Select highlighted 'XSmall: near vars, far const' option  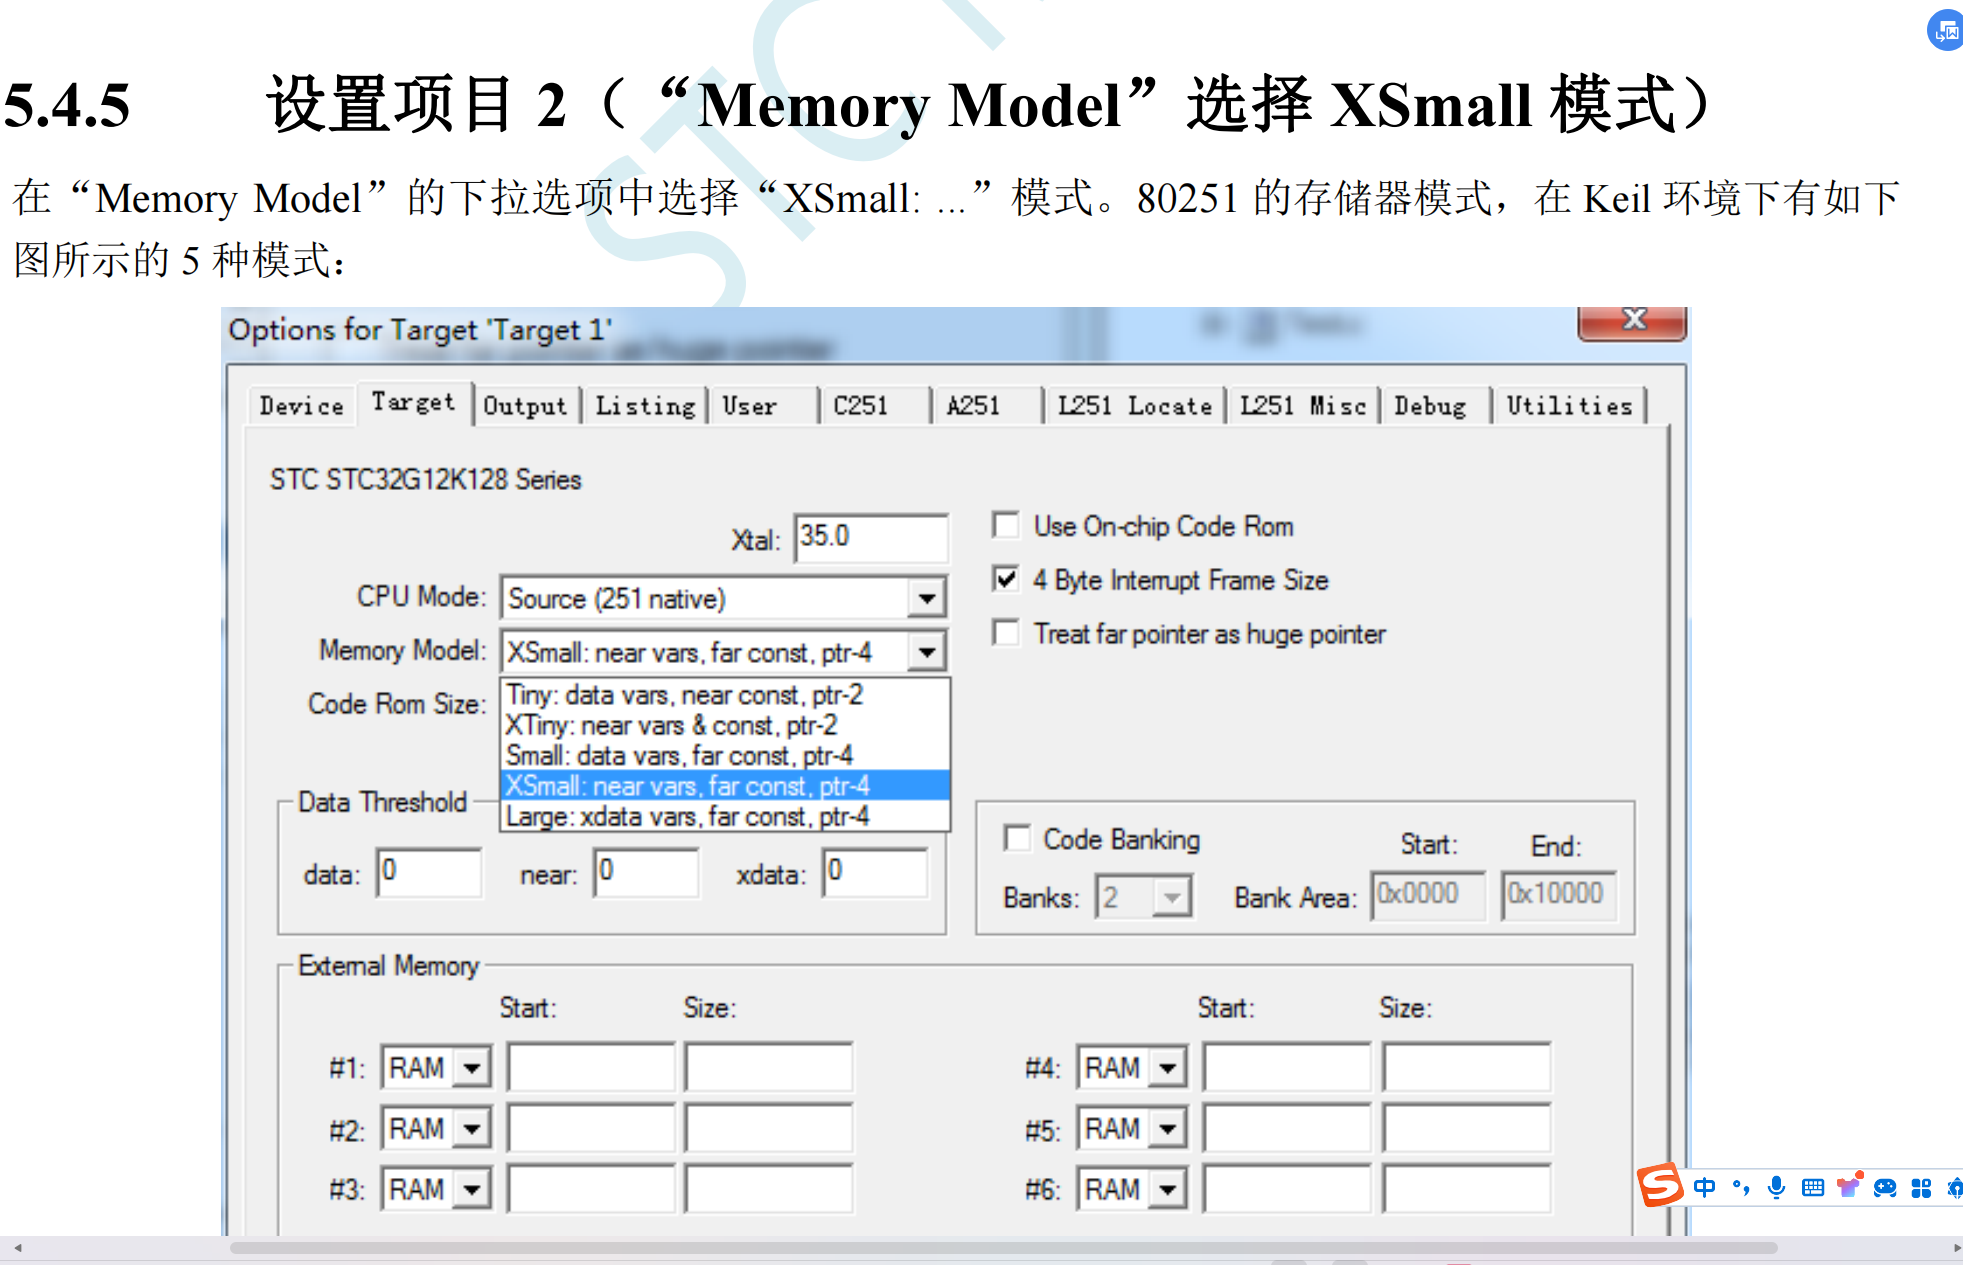(725, 785)
